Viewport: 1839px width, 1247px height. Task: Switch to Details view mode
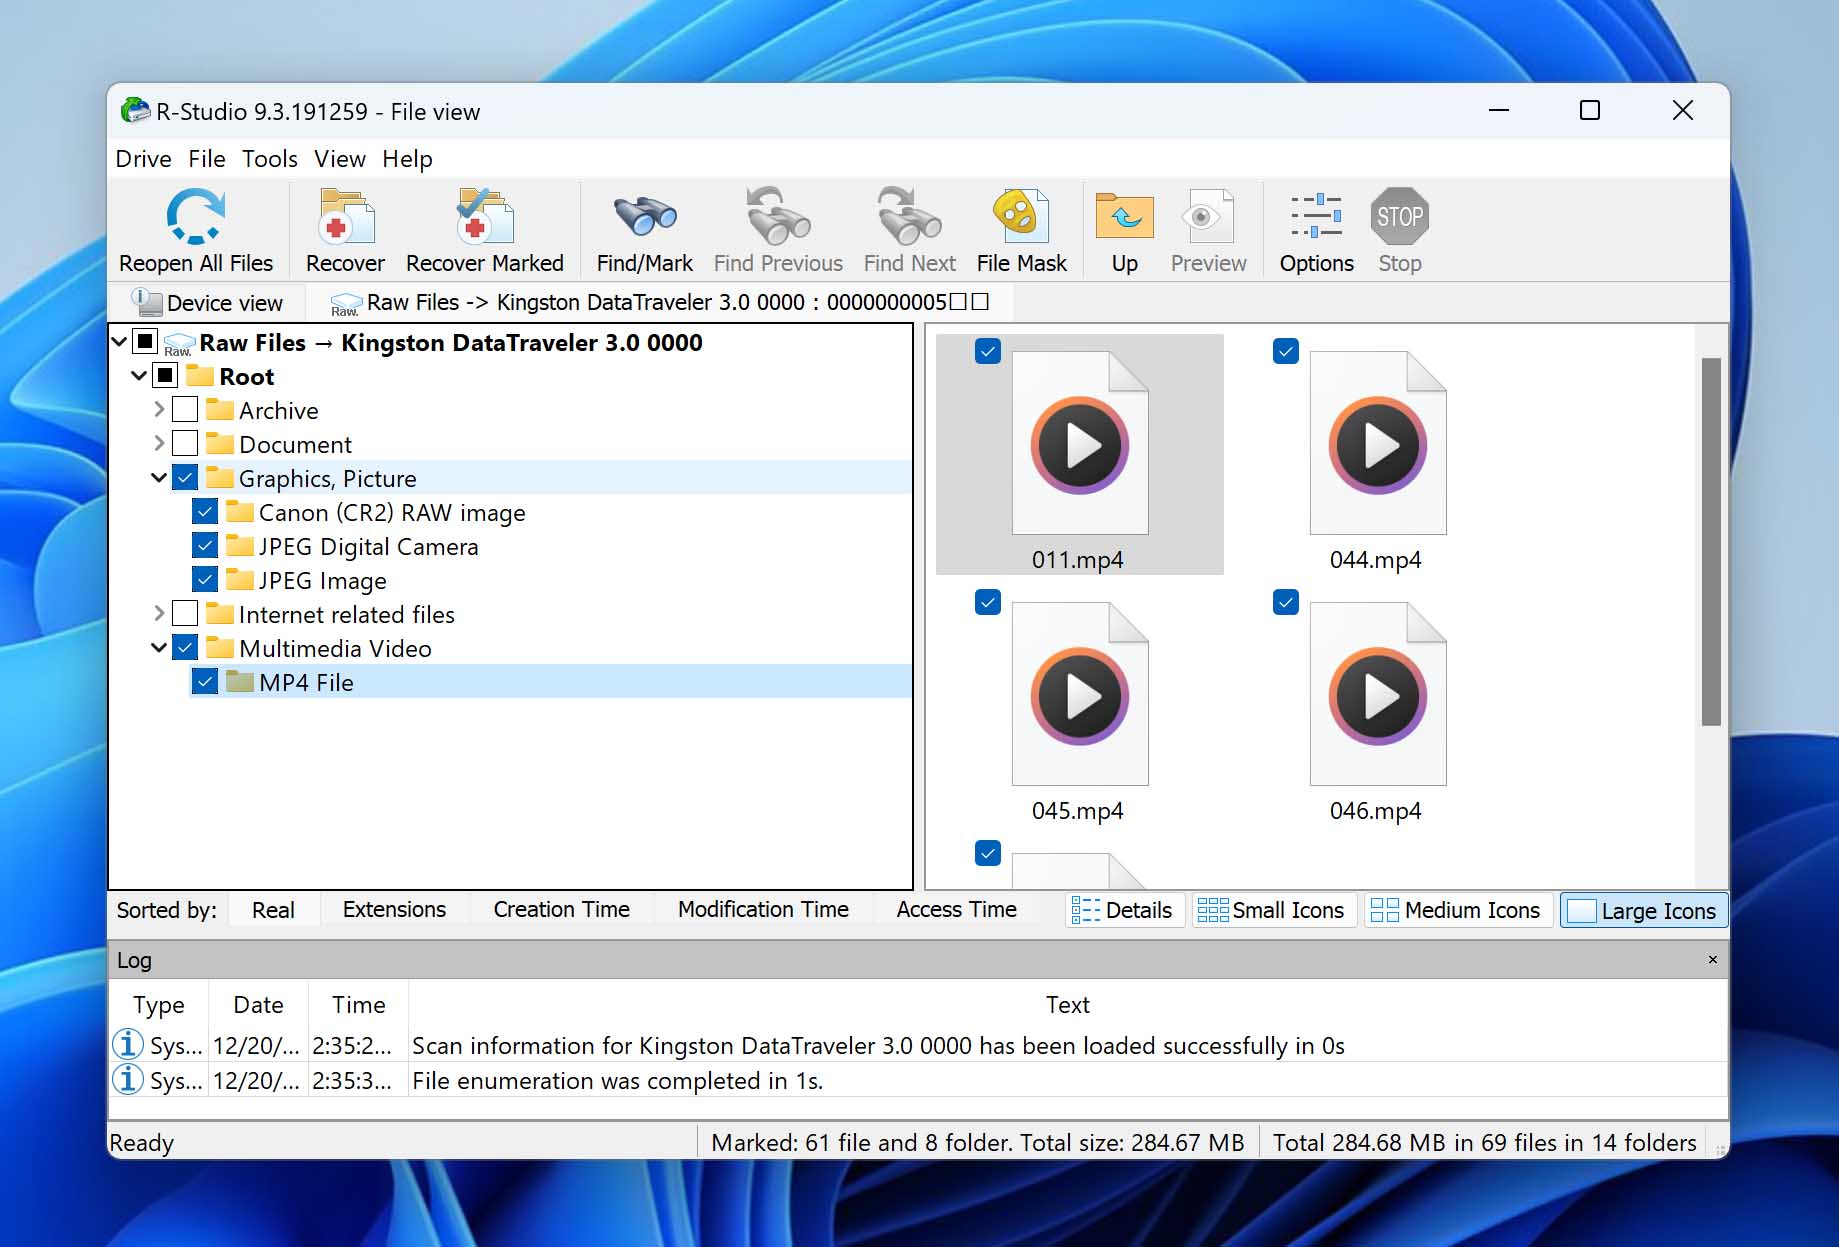1124,910
